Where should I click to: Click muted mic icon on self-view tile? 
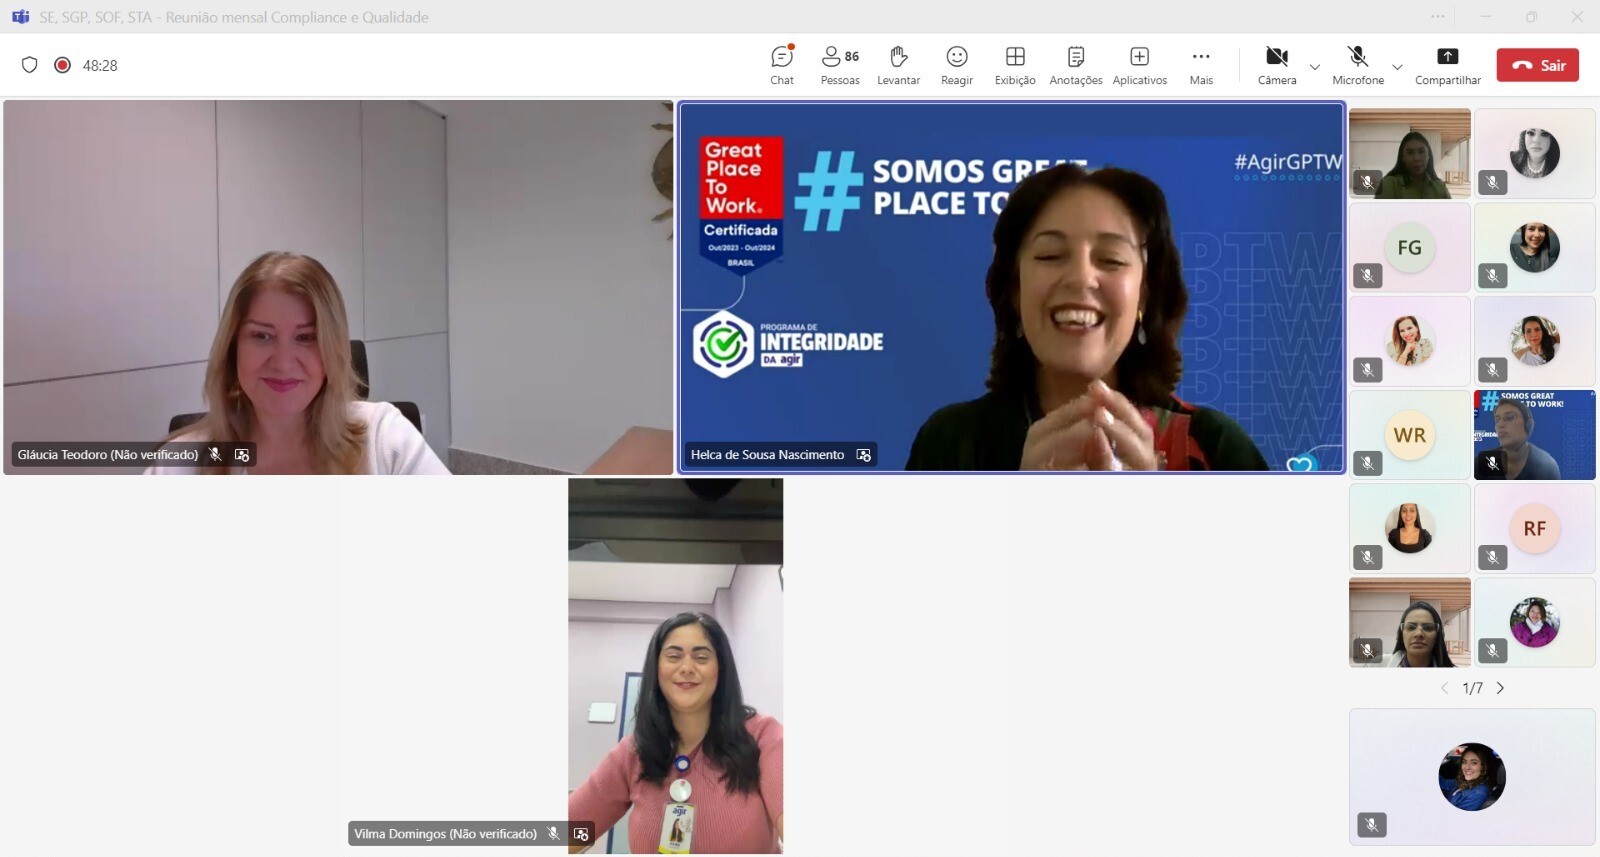[1372, 825]
